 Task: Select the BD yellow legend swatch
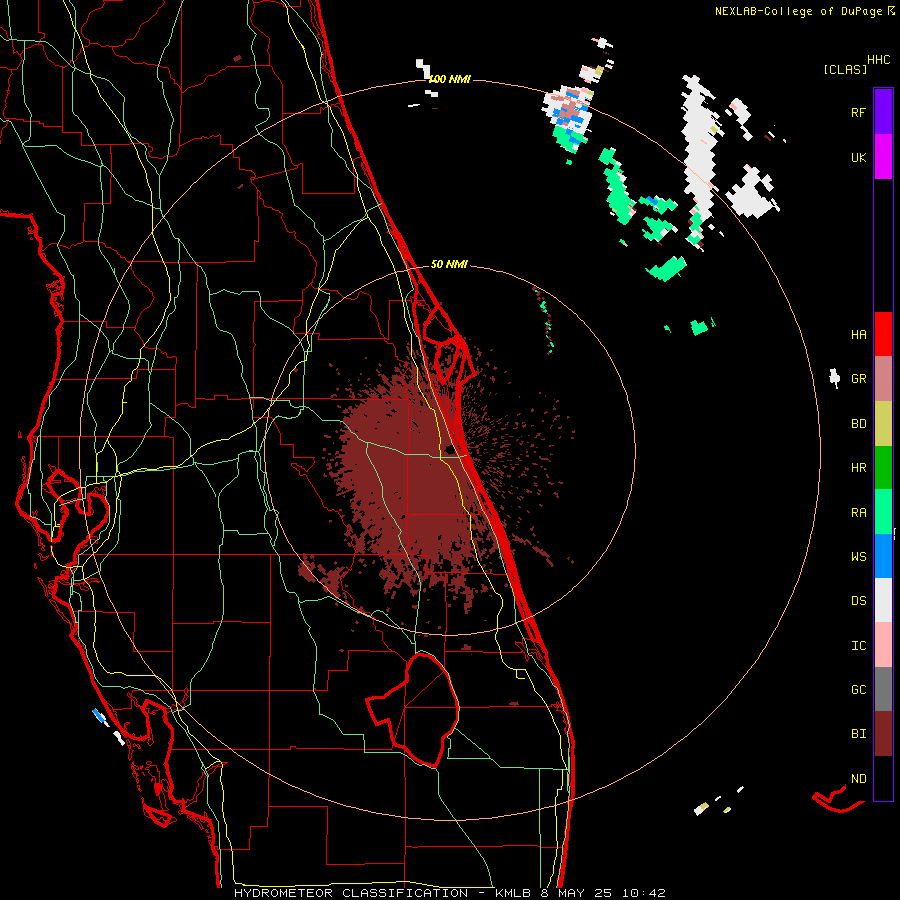pyautogui.click(x=883, y=424)
